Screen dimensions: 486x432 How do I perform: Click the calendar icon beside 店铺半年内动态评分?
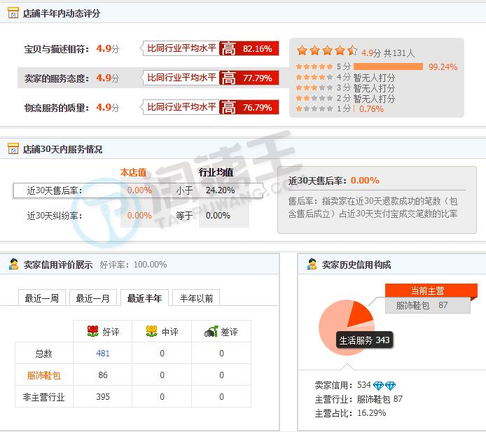pos(13,13)
